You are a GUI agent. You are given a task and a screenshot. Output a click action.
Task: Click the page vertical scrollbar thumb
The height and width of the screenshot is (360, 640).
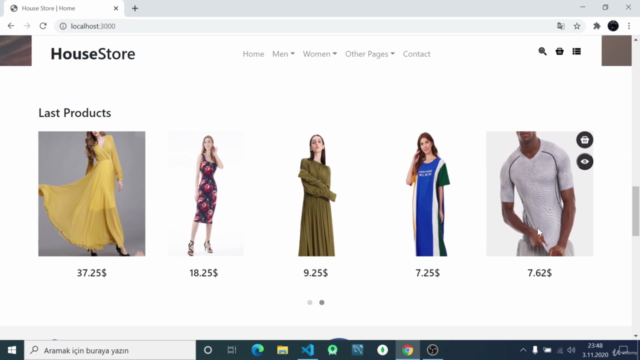point(636,211)
